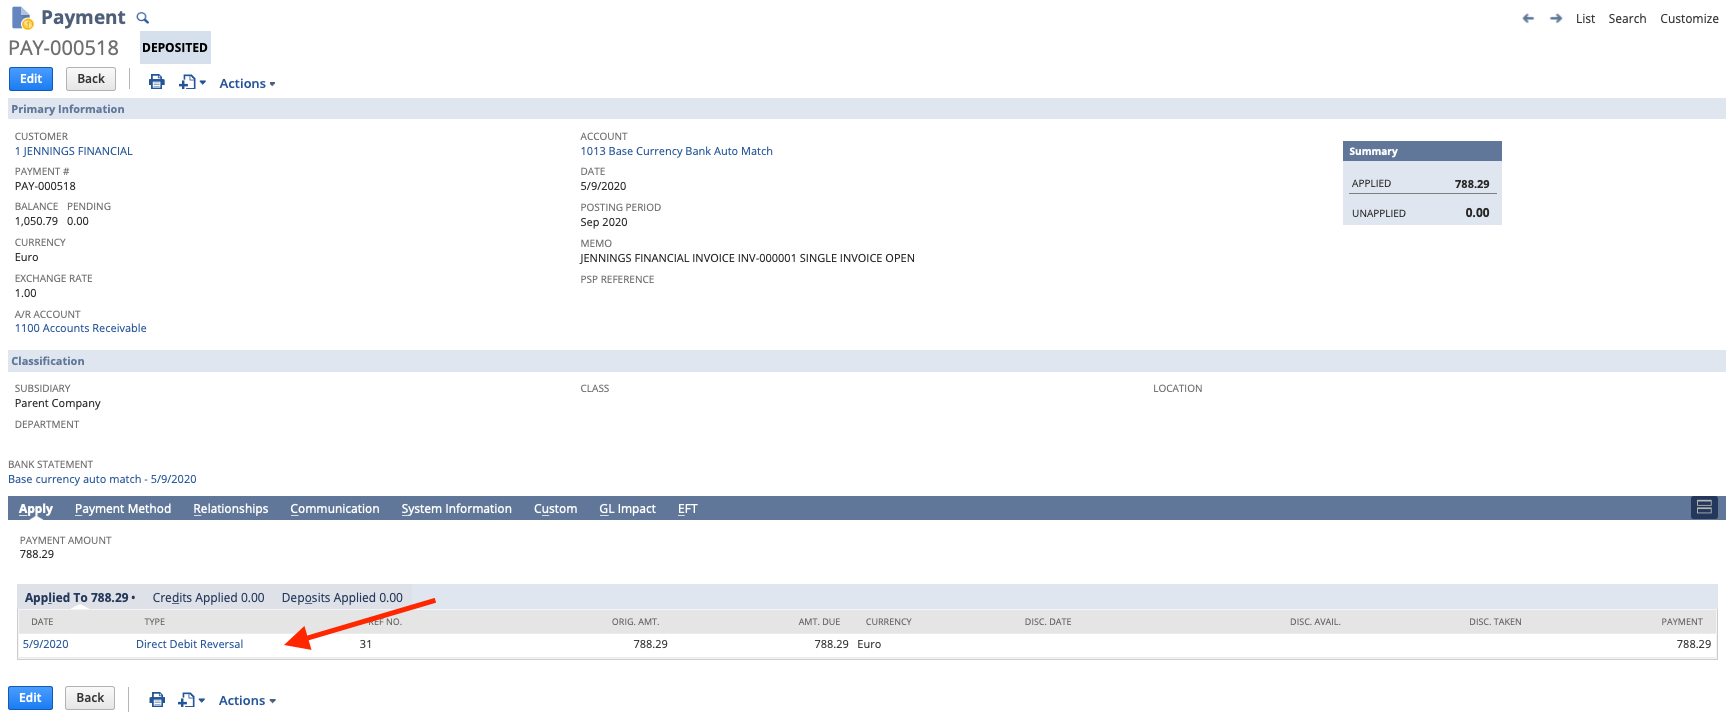Open the top new-document icon dropdown
1736x722 pixels.
[192, 82]
